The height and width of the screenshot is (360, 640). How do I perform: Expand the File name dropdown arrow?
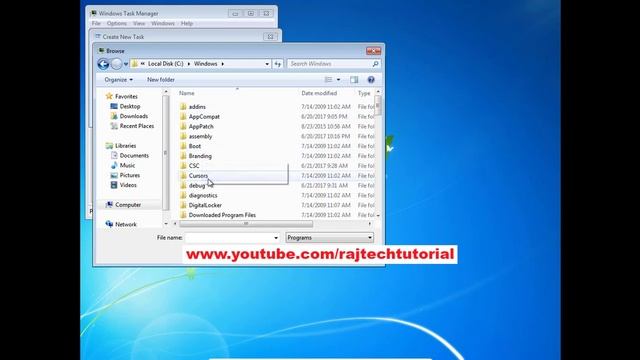pyautogui.click(x=276, y=238)
